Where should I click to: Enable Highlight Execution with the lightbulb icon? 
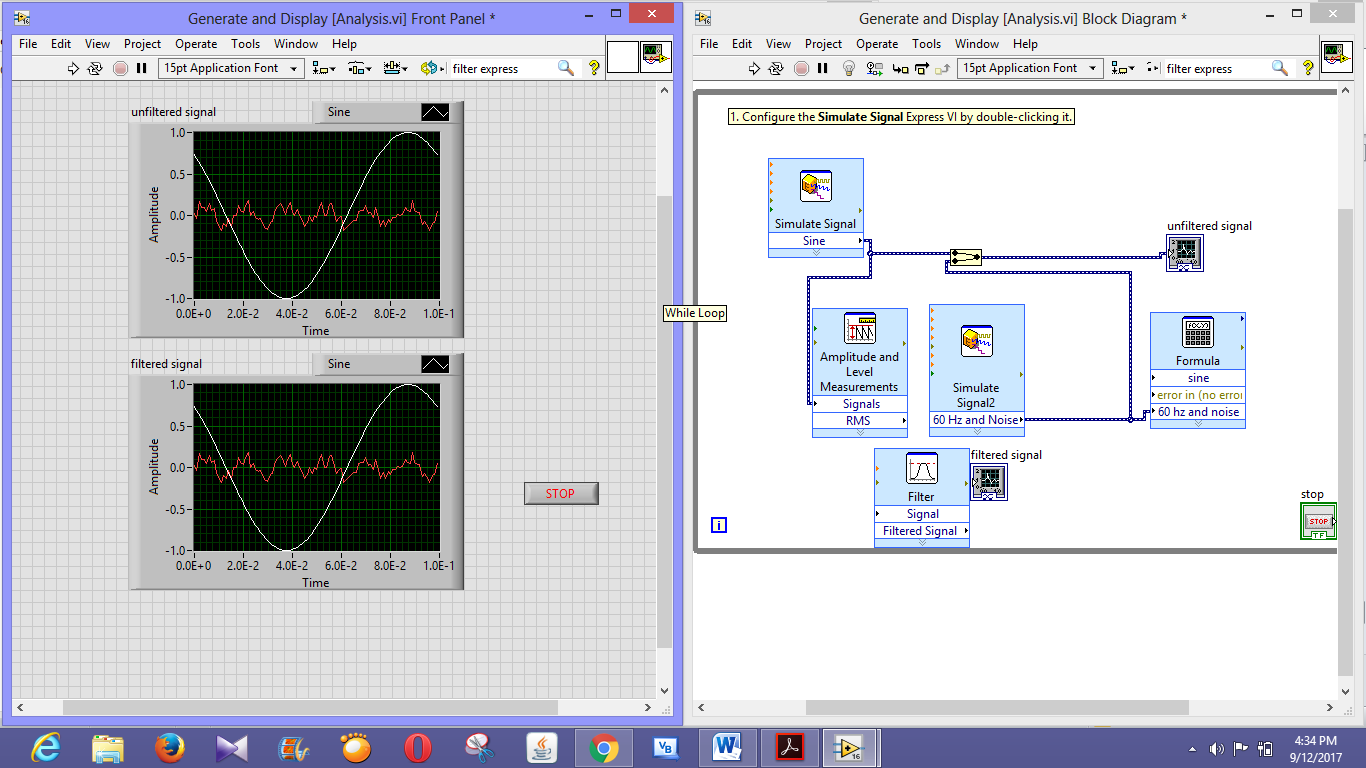tap(849, 68)
